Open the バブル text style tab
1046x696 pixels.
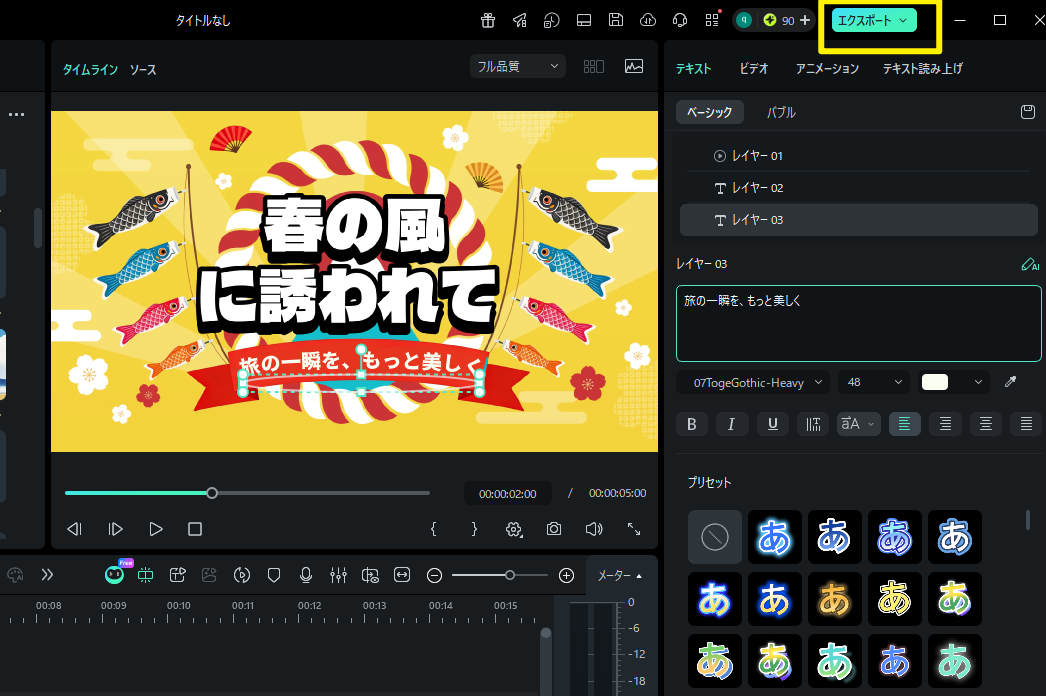(x=781, y=112)
